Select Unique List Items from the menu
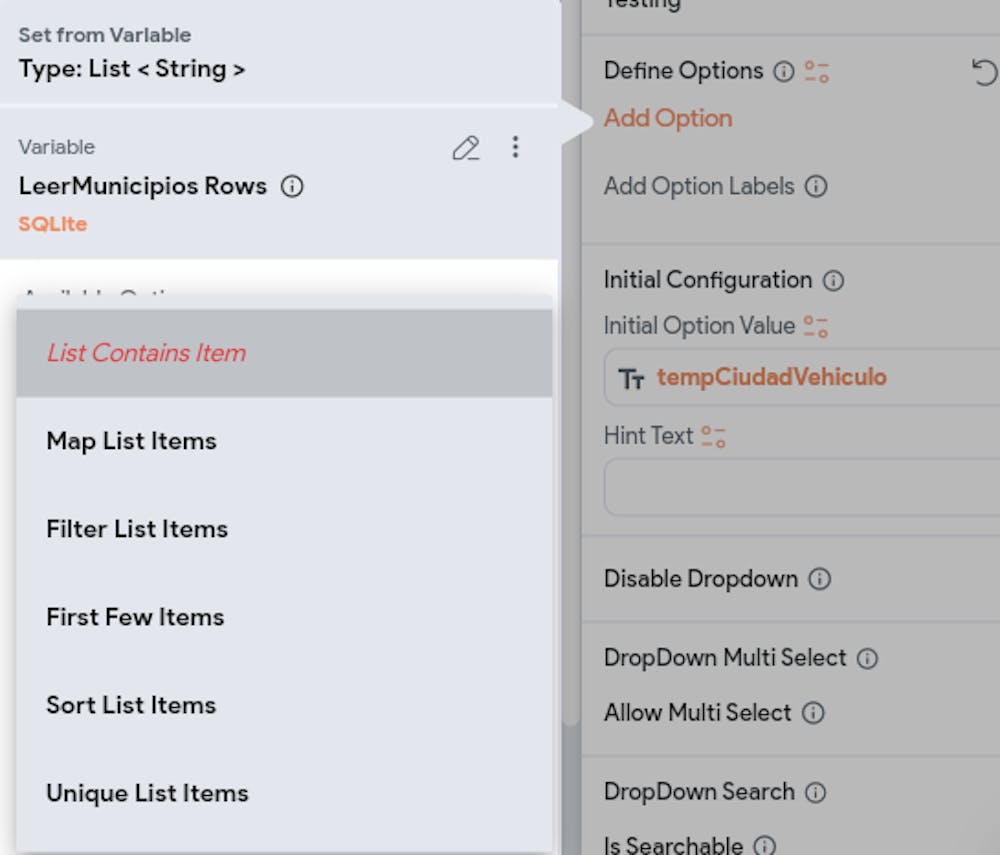 click(145, 793)
